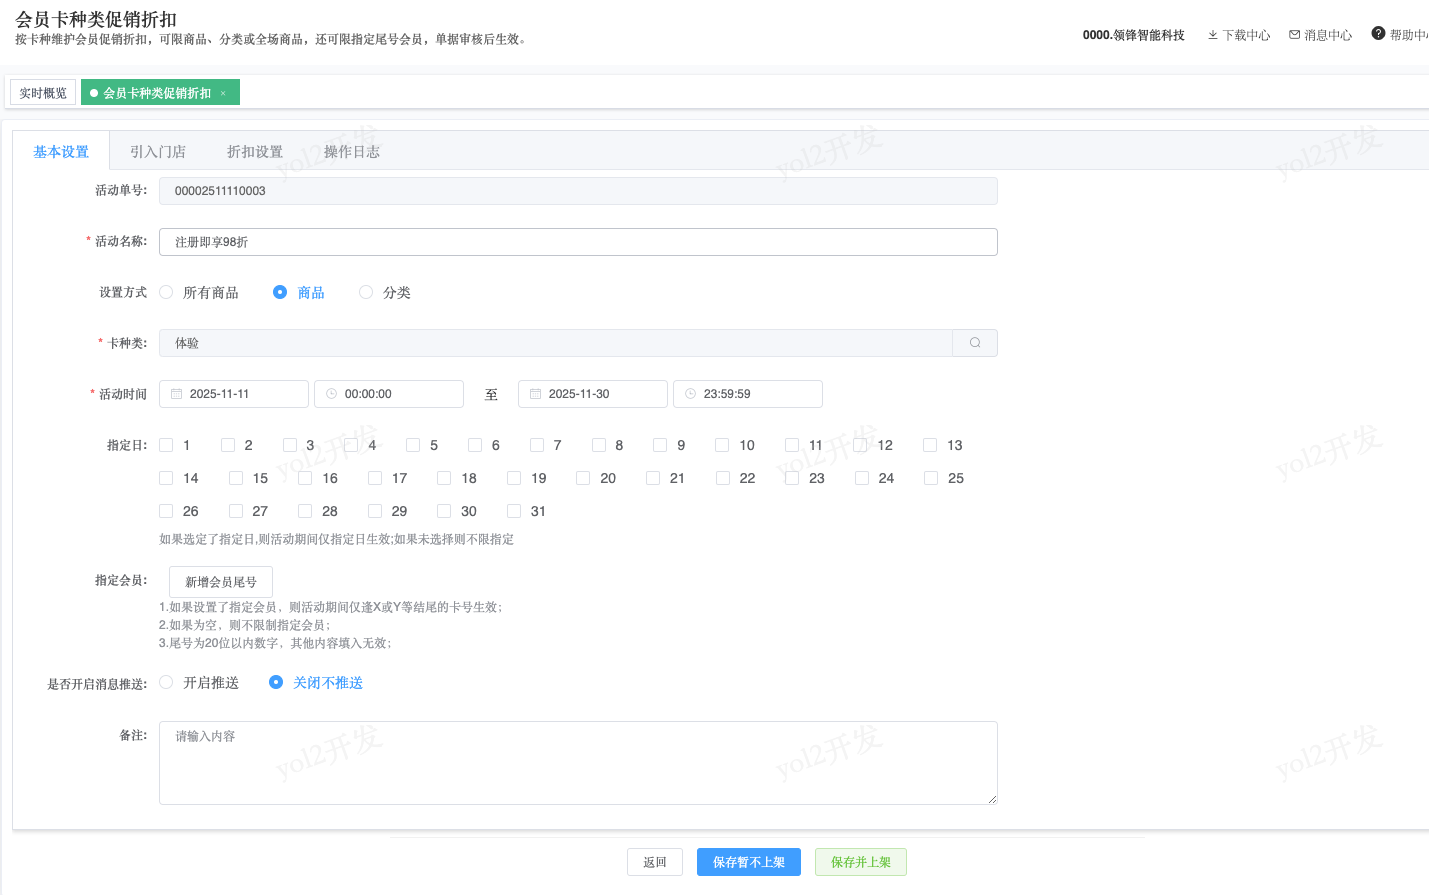Click the resize grip of 备注 textarea
Viewport: 1429px width, 895px height.
[992, 799]
